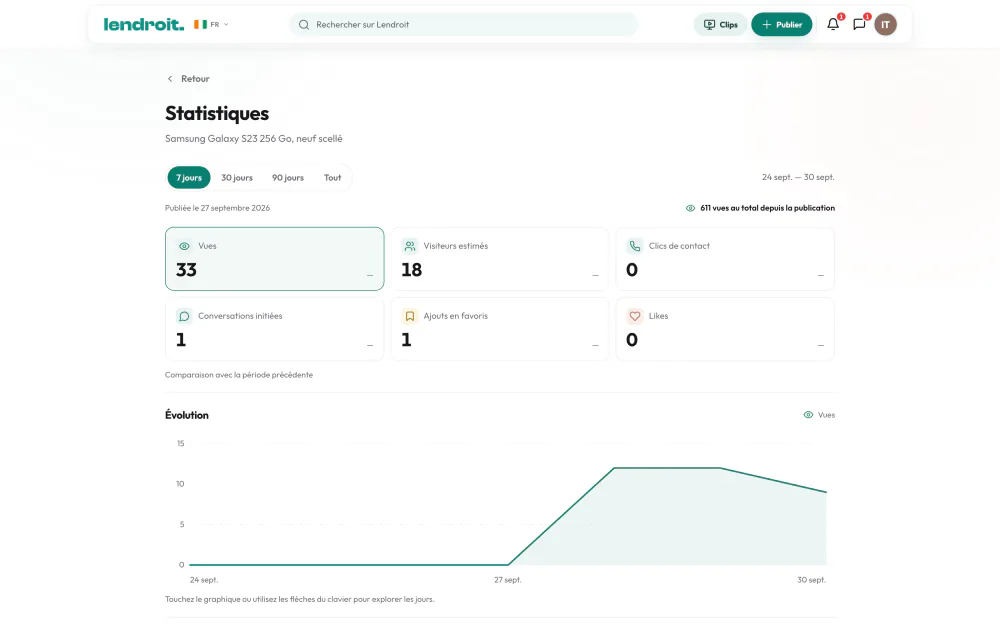The image size is (1000, 625).
Task: Click the search magnifier icon
Action: (x=304, y=24)
